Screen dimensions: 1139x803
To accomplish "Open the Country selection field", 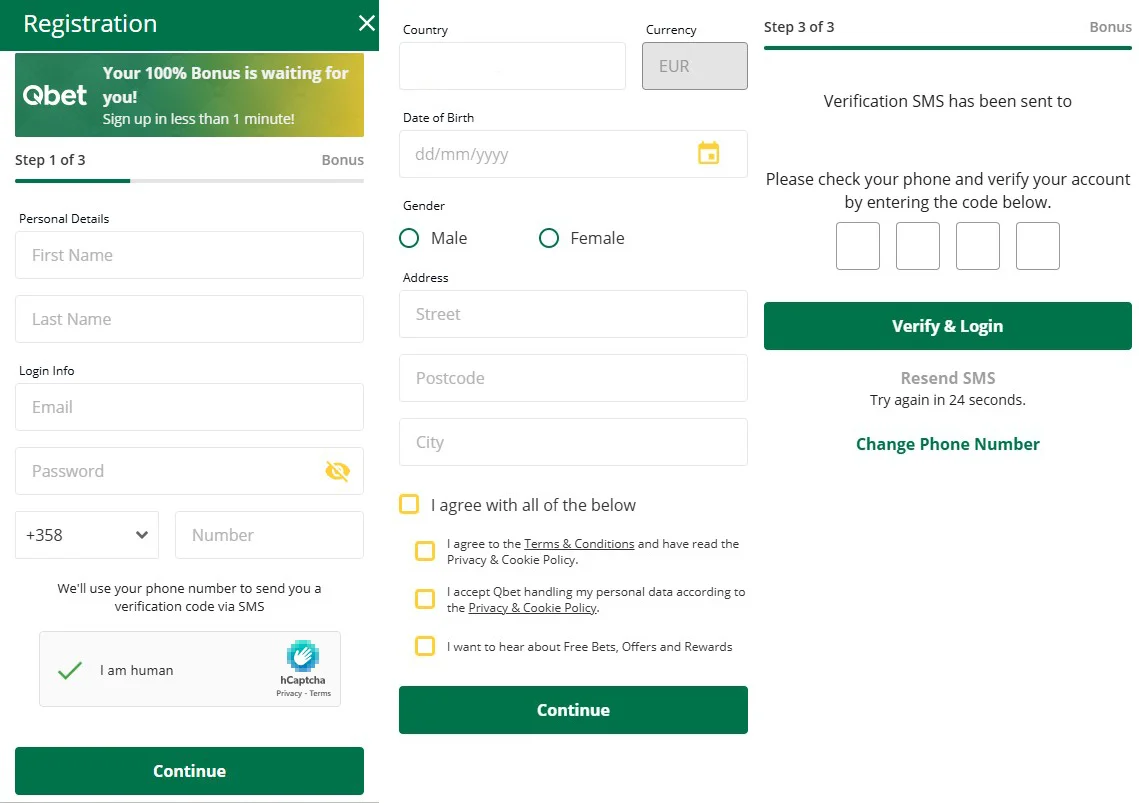I will coord(512,66).
